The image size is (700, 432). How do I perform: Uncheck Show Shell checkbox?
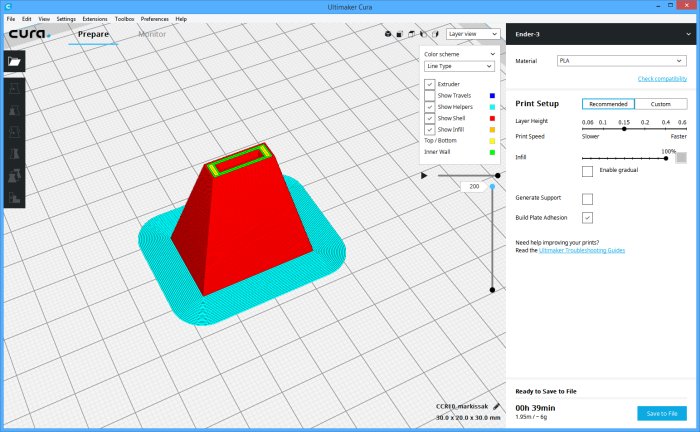coord(429,118)
